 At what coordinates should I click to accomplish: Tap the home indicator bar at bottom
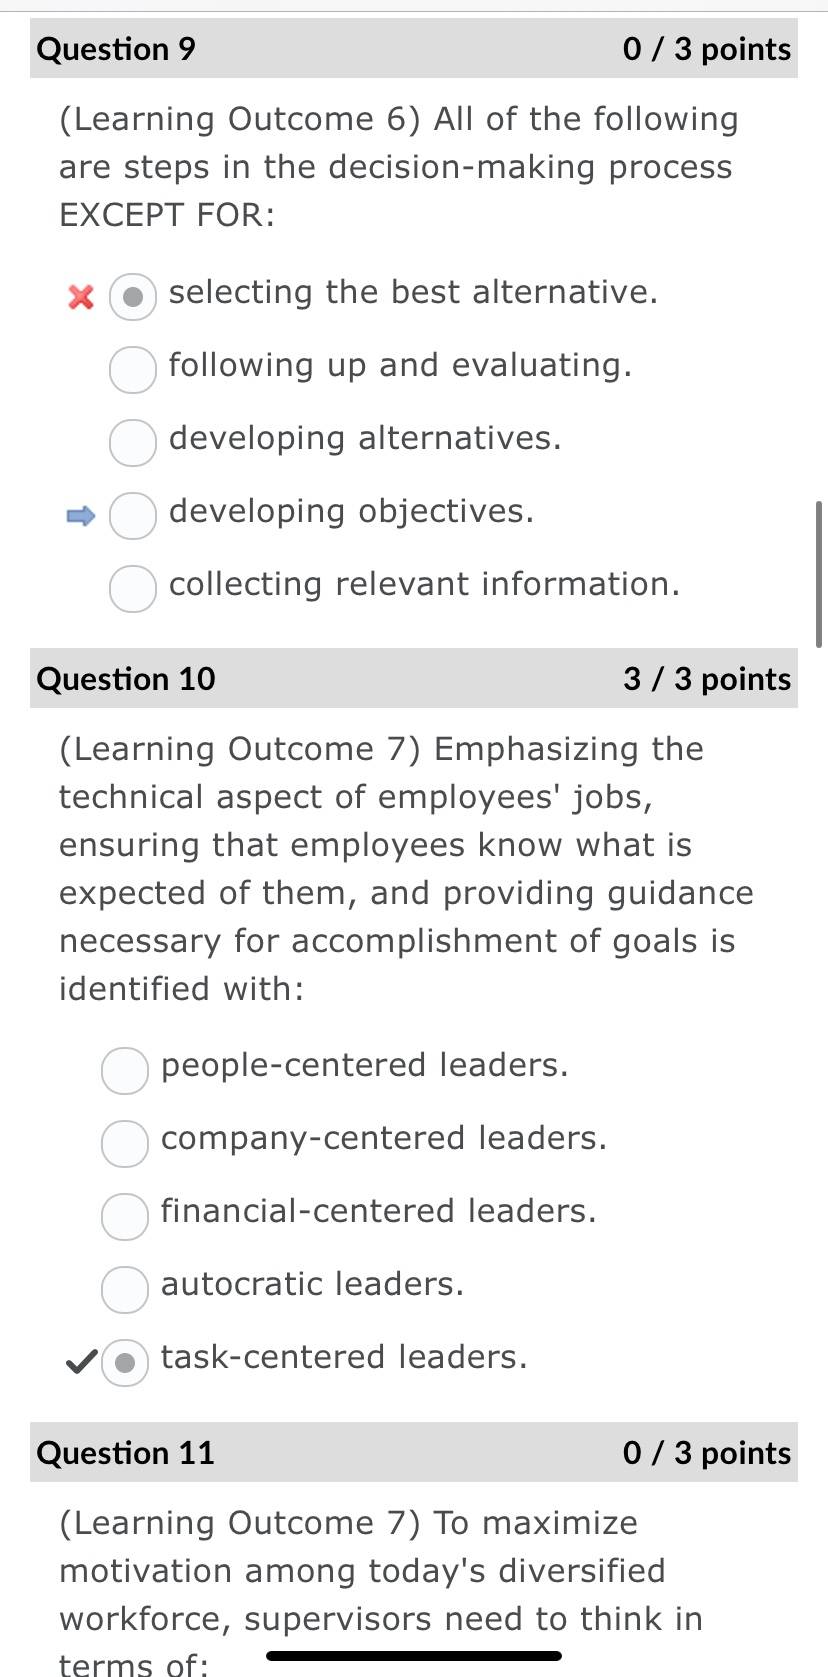point(414,1656)
